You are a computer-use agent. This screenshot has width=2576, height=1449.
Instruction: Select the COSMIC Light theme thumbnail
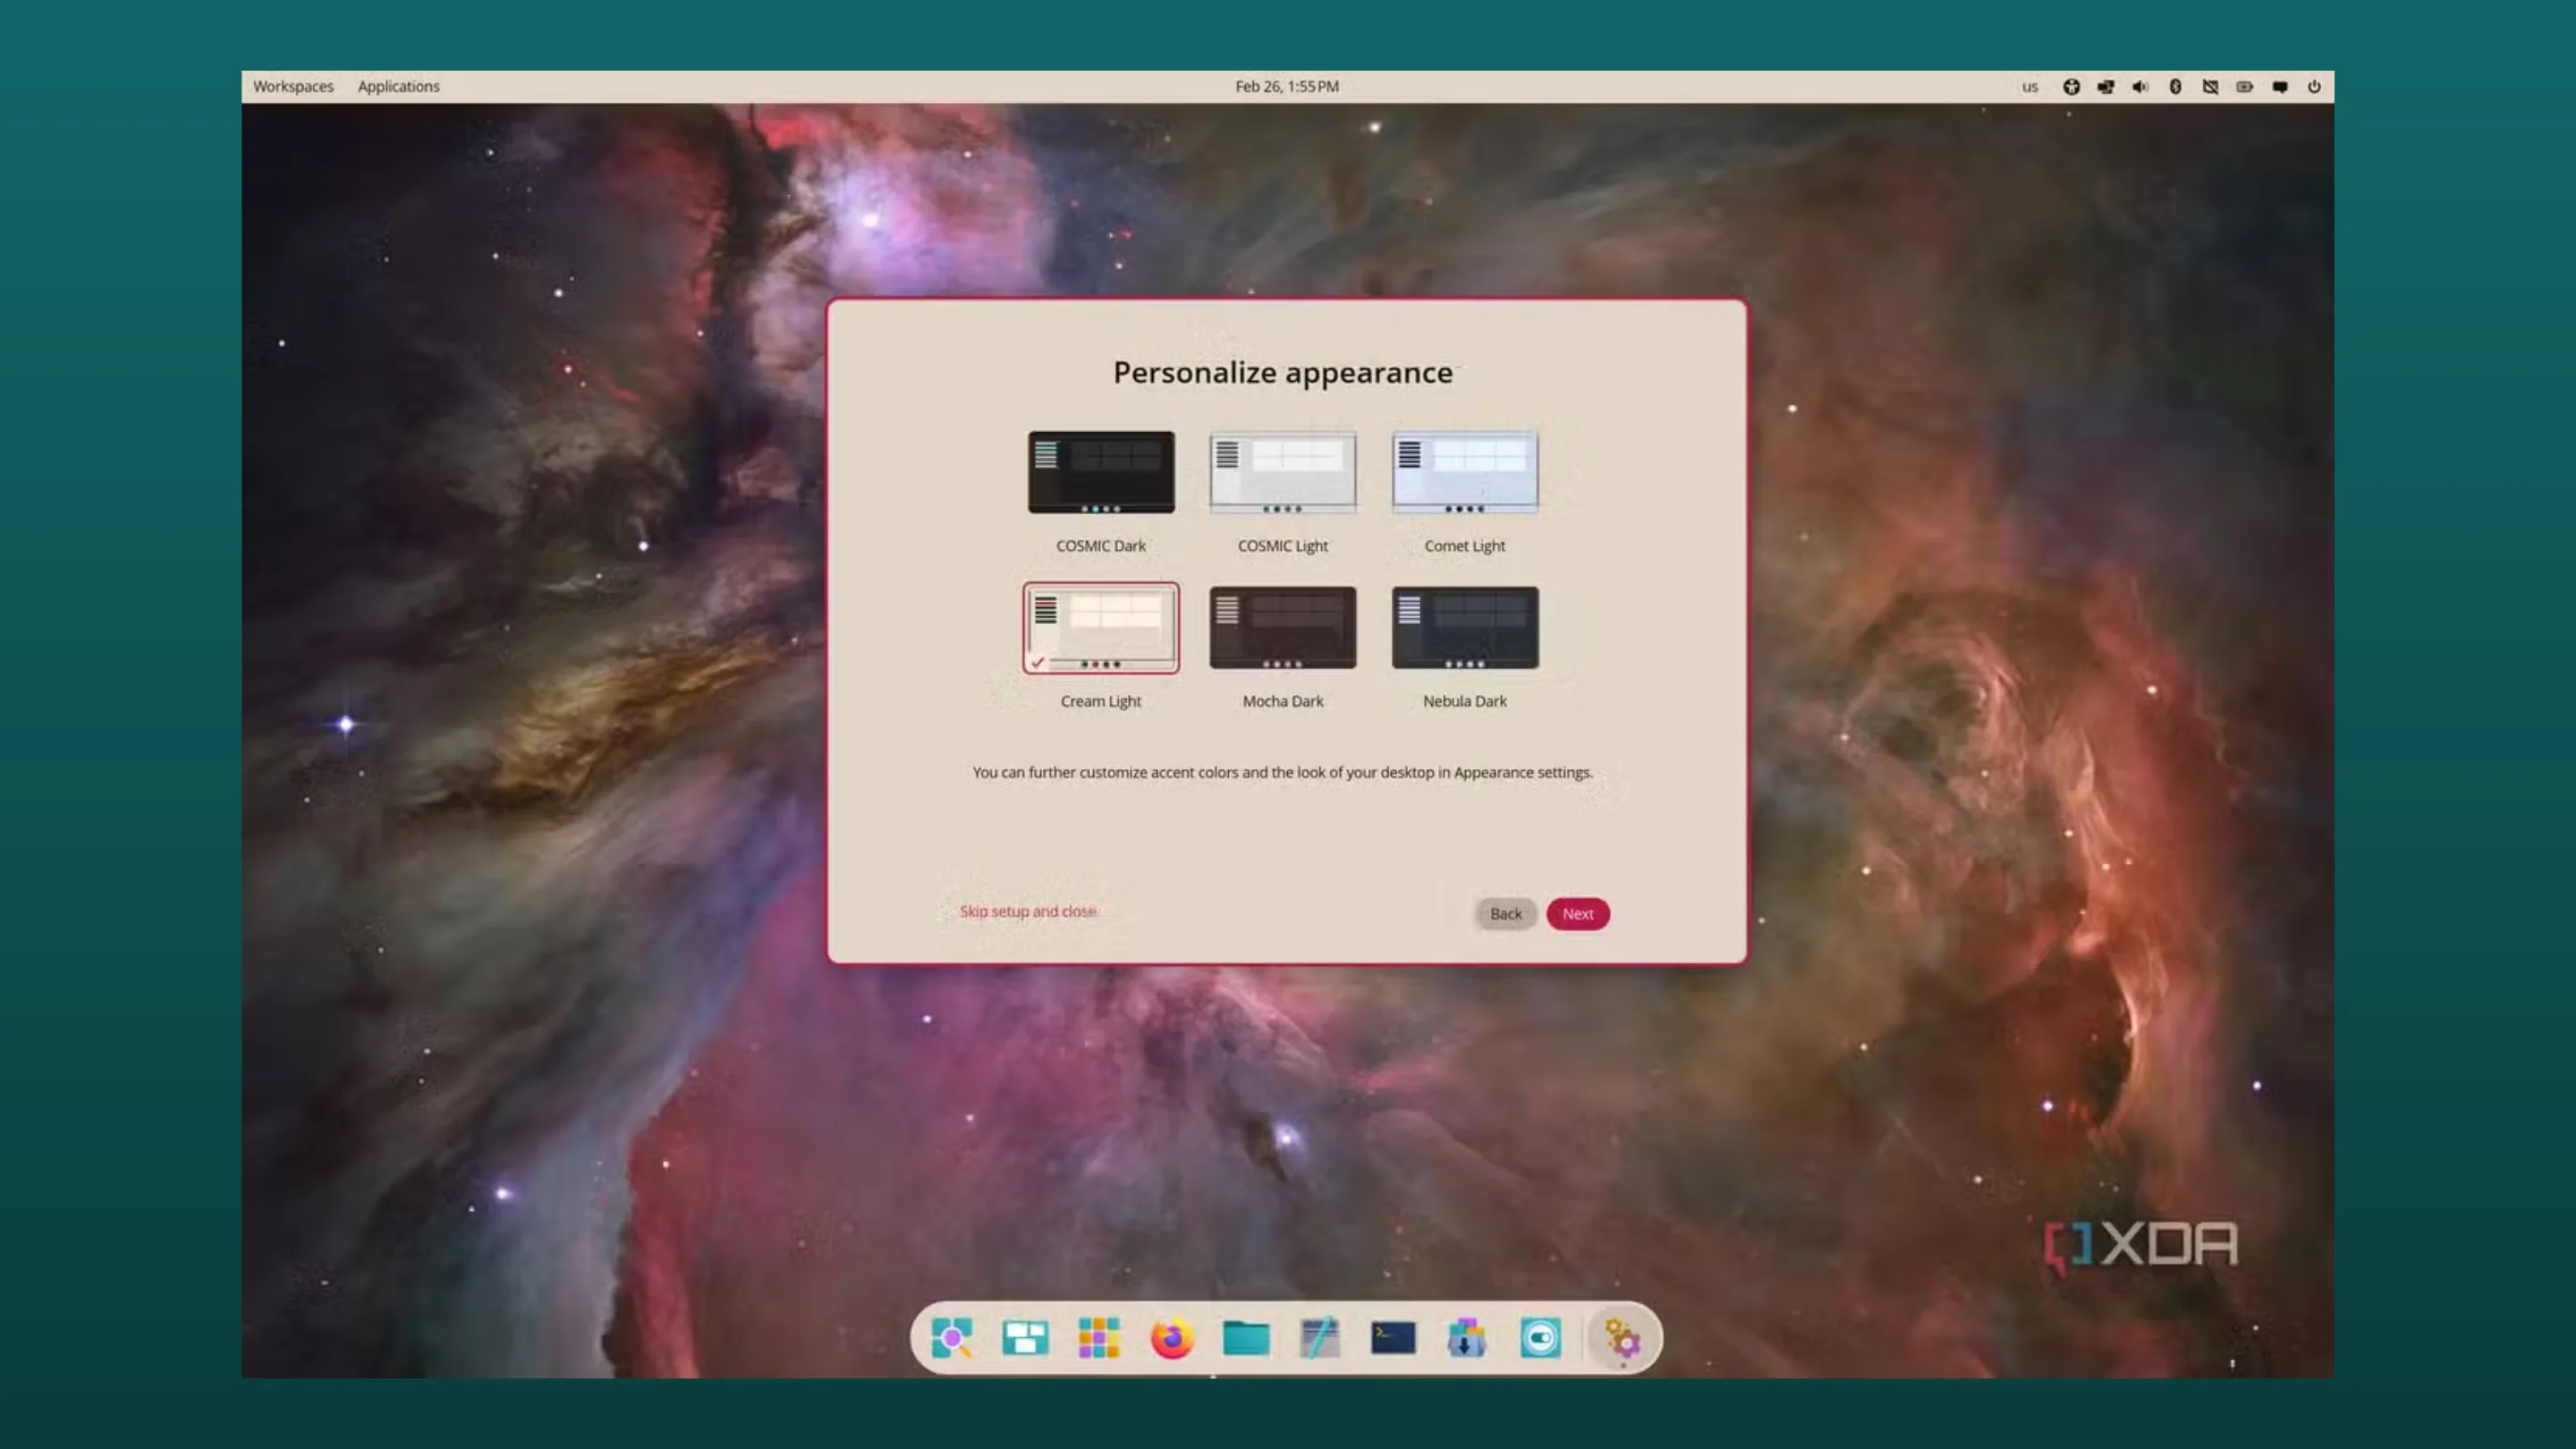(x=1282, y=472)
